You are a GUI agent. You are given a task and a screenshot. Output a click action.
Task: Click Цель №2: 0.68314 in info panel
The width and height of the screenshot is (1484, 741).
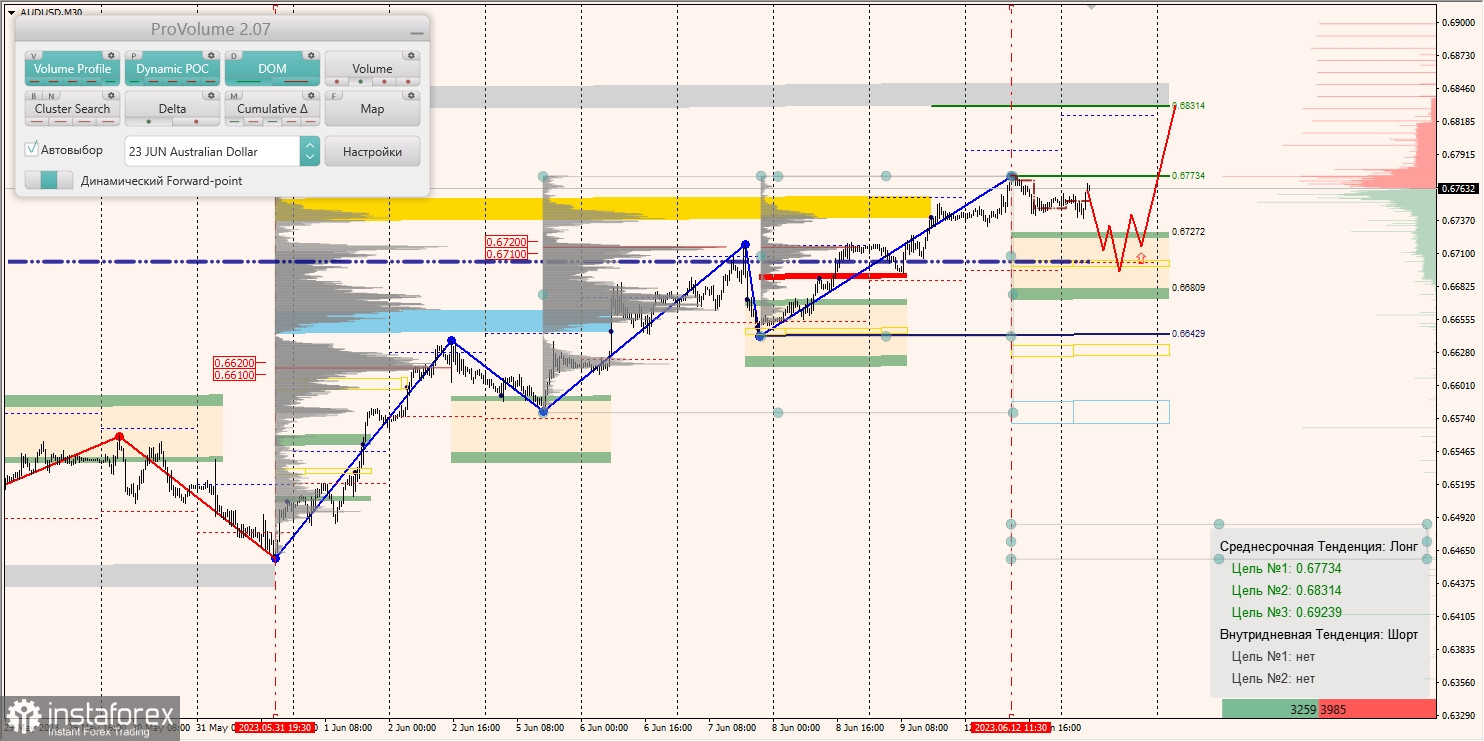[x=1286, y=590]
